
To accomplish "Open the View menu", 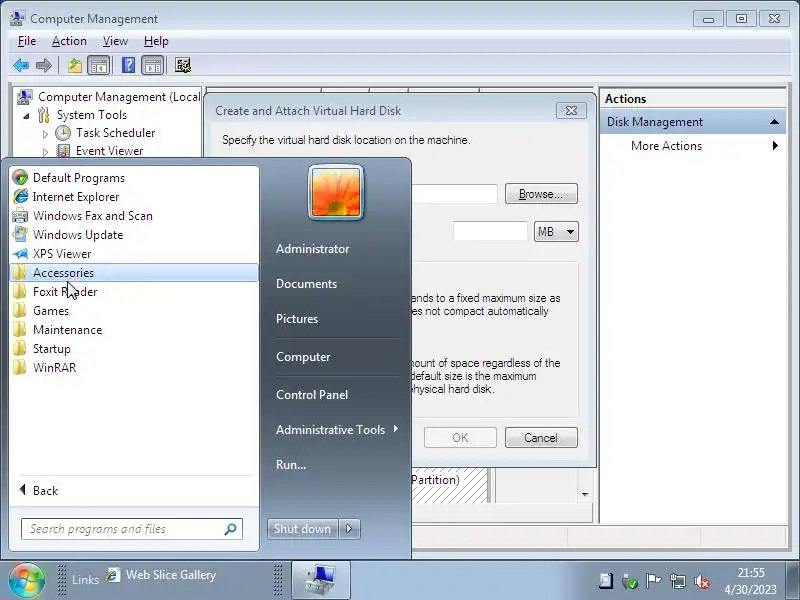I will 115,41.
